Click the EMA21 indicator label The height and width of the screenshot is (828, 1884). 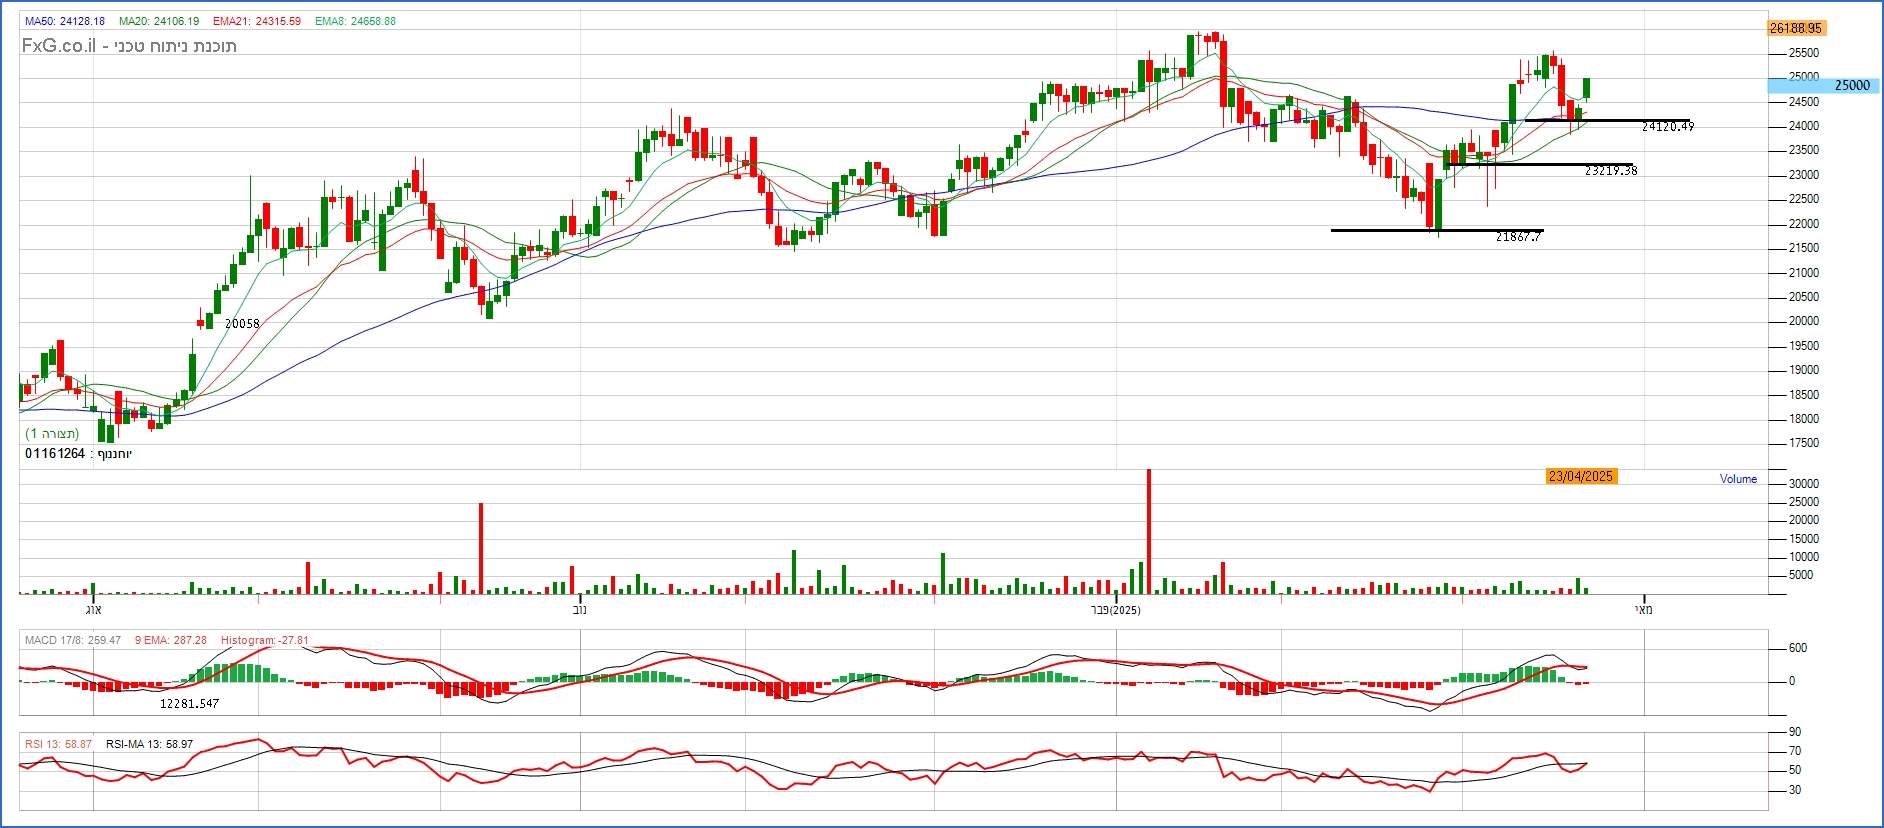(256, 21)
